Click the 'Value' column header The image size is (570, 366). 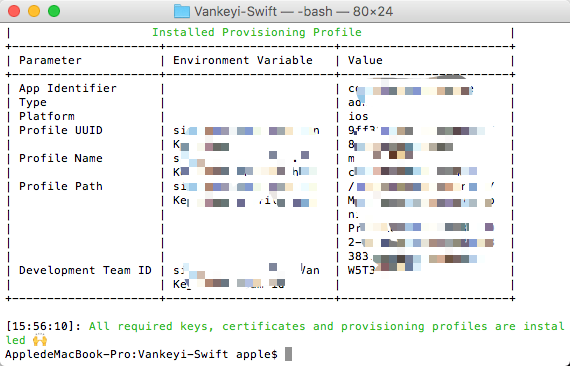click(x=365, y=60)
